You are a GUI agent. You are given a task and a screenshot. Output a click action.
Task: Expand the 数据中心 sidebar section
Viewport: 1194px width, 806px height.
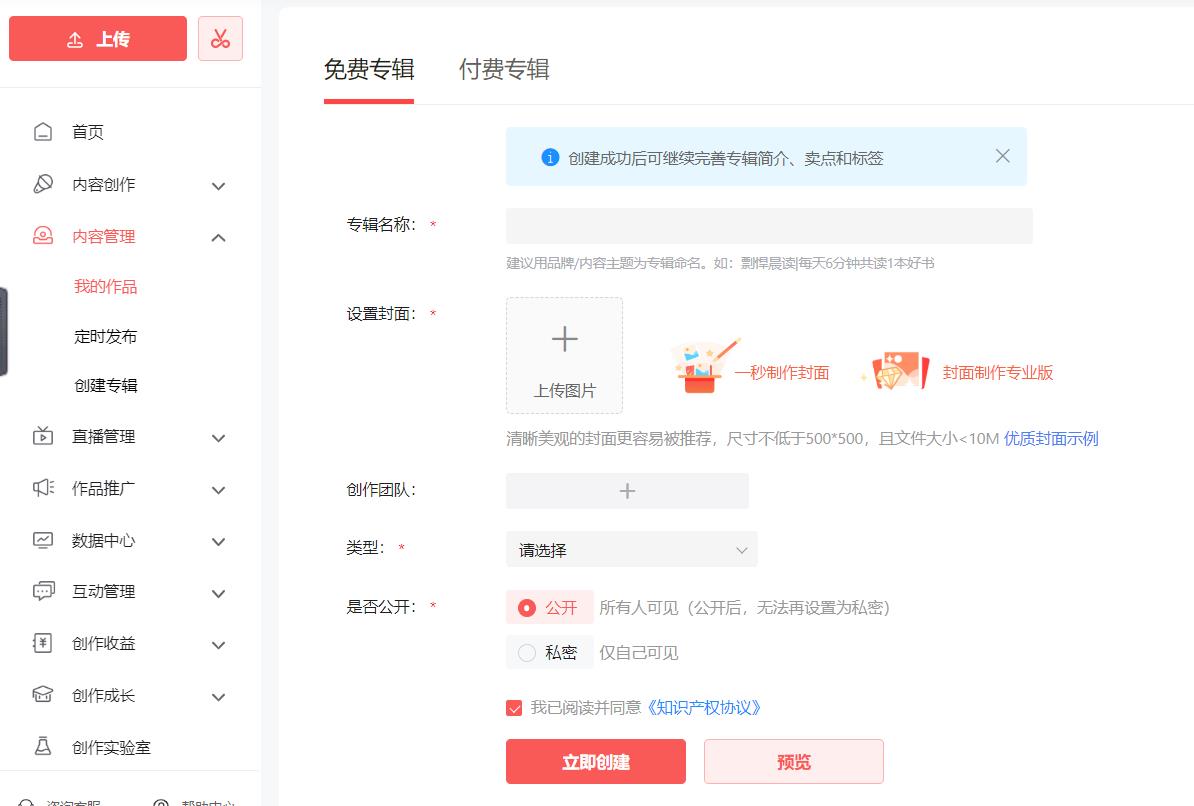pyautogui.click(x=219, y=541)
